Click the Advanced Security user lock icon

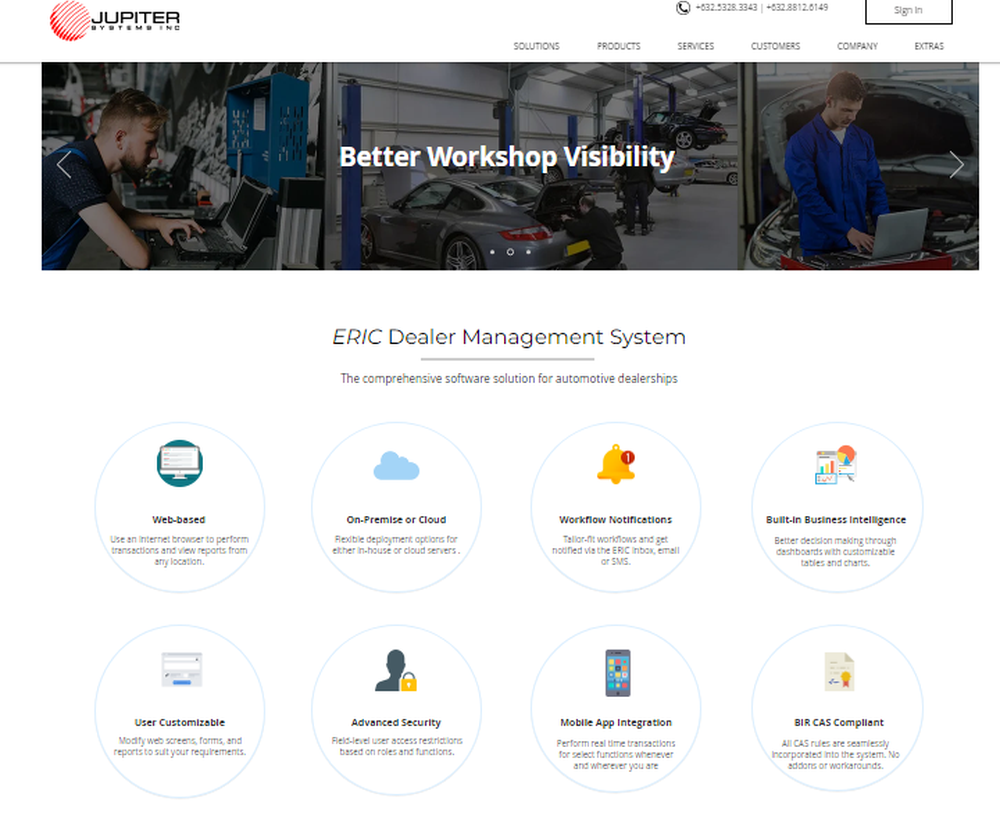tap(396, 670)
